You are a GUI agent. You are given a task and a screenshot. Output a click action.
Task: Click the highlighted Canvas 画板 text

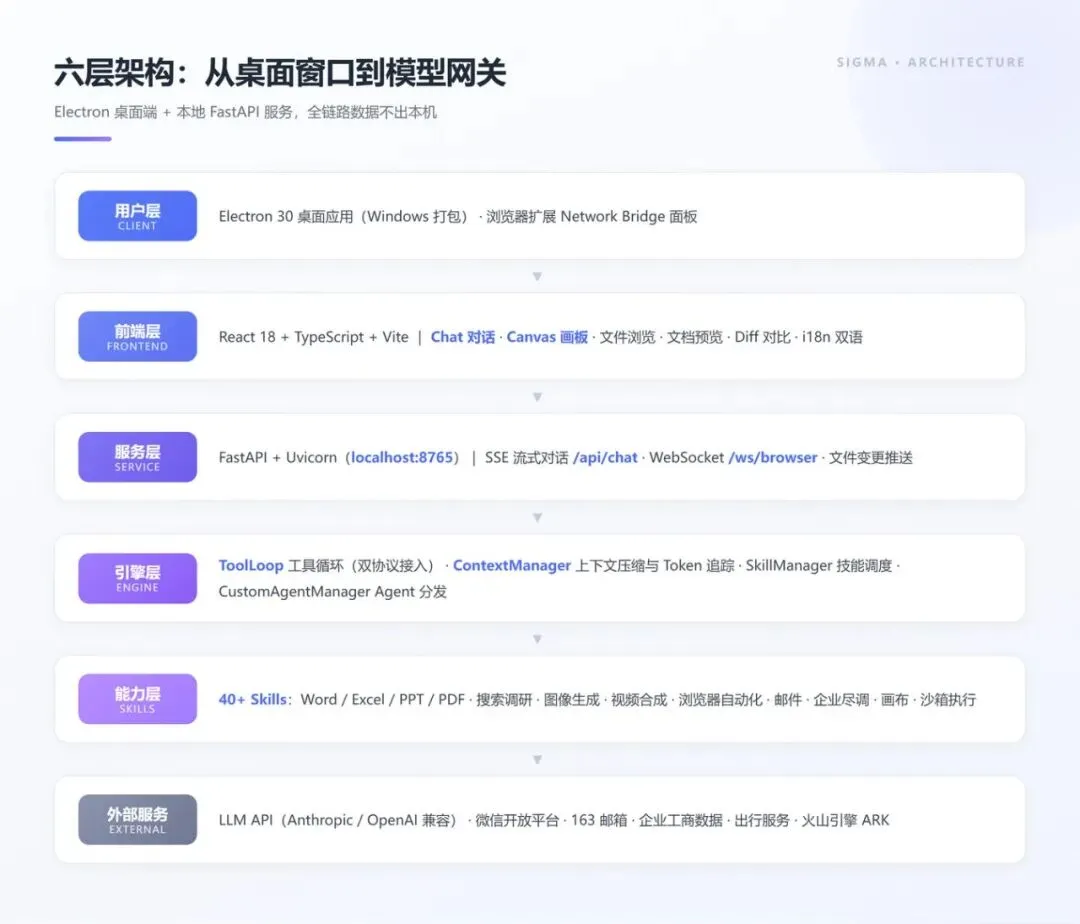click(x=547, y=337)
